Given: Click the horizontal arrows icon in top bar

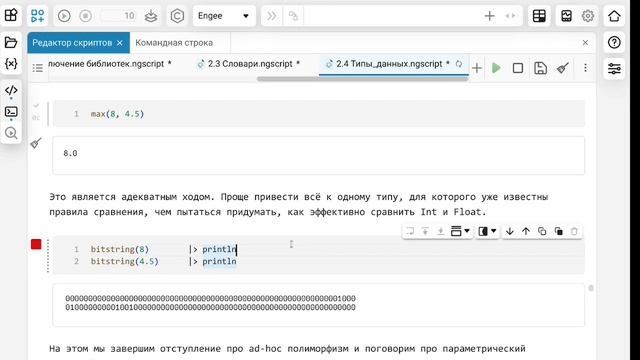Looking at the screenshot, I should (x=510, y=16).
